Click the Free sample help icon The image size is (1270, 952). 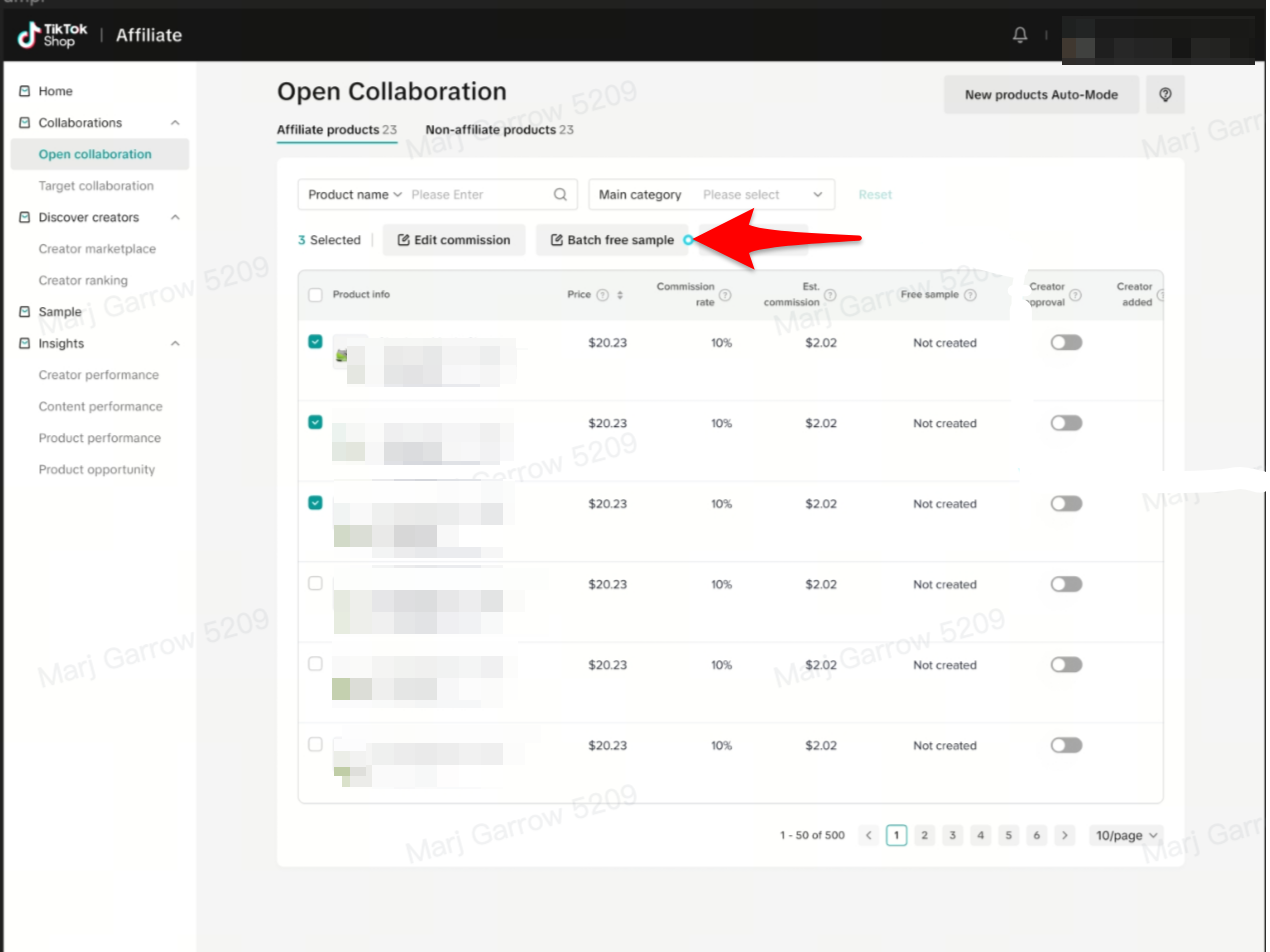(970, 295)
